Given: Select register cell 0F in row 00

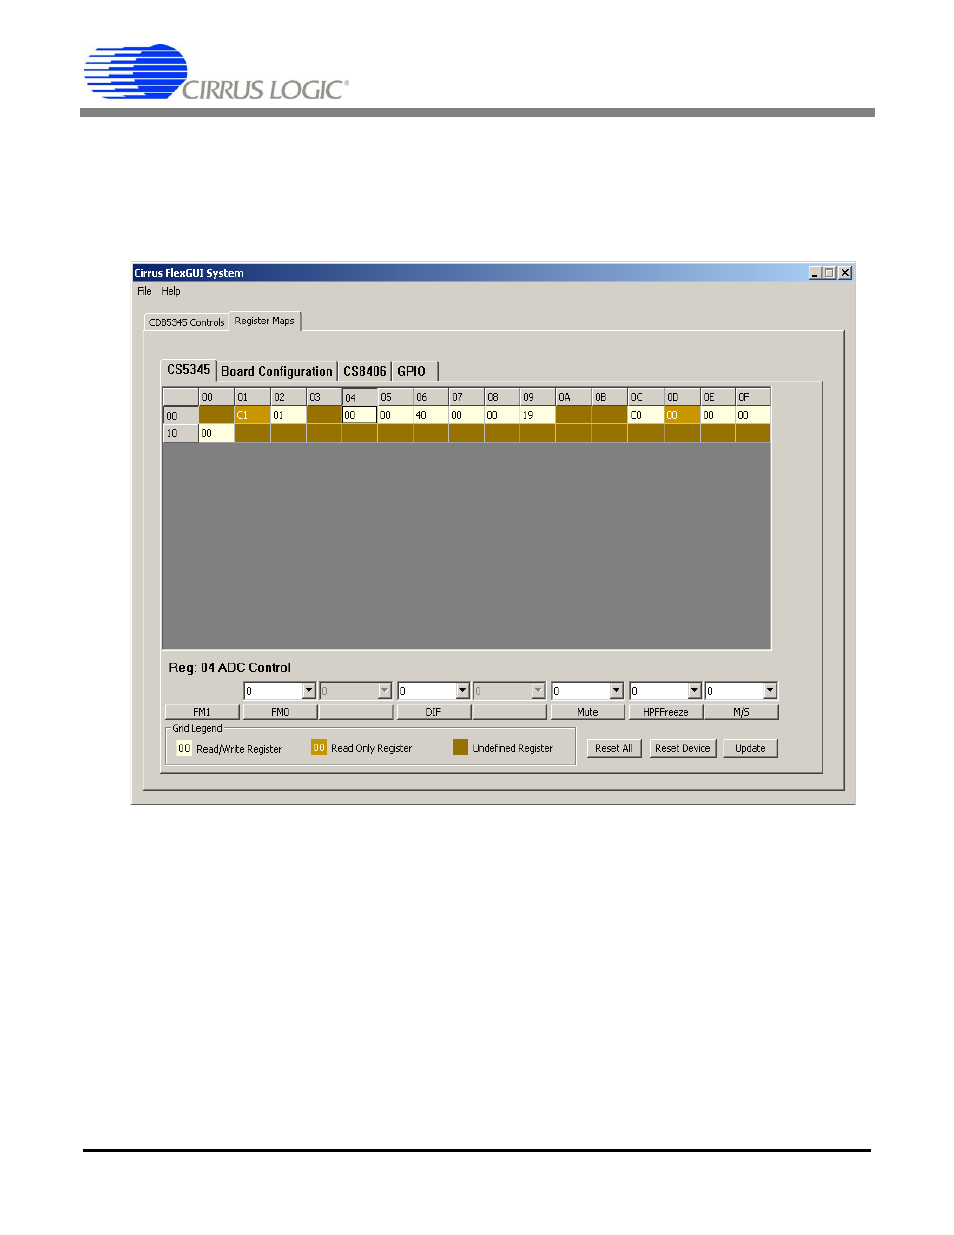Looking at the screenshot, I should [753, 415].
